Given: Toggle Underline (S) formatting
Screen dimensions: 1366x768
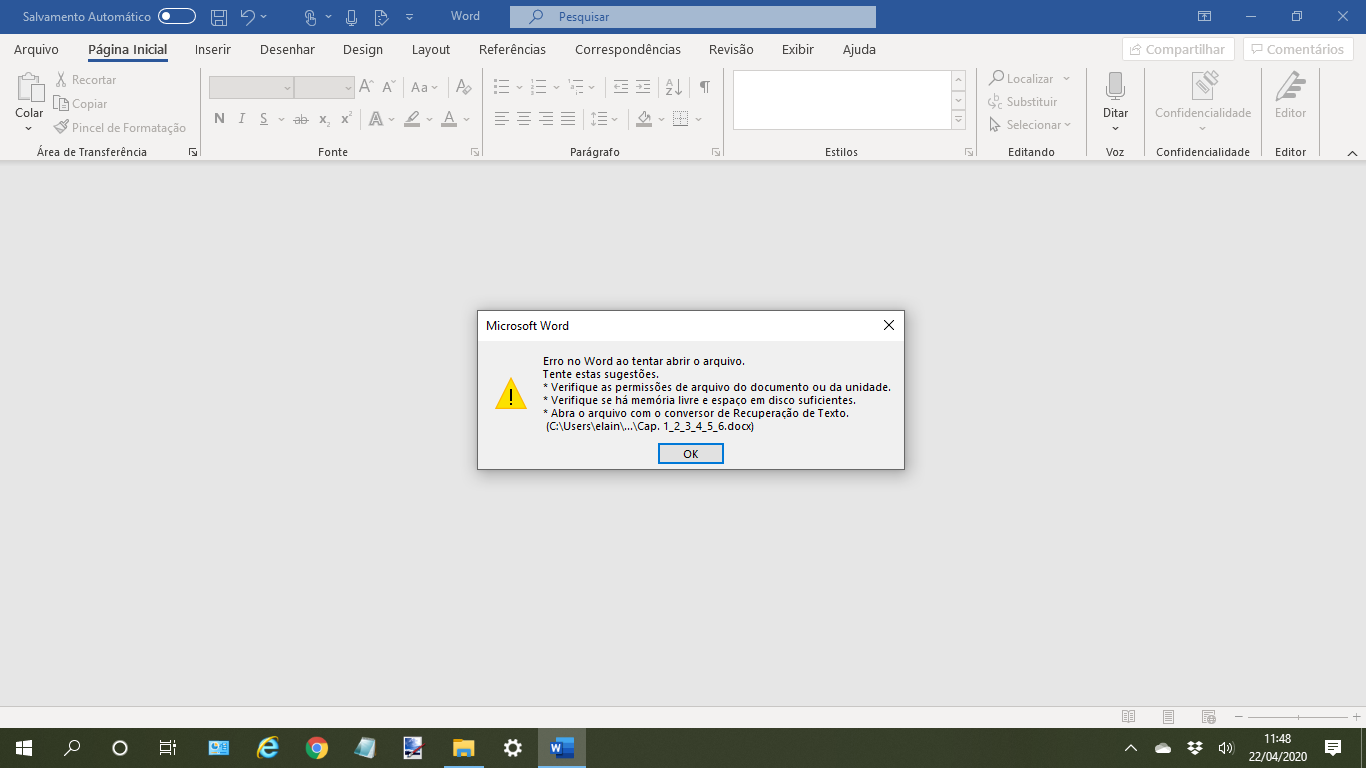Looking at the screenshot, I should pyautogui.click(x=264, y=119).
